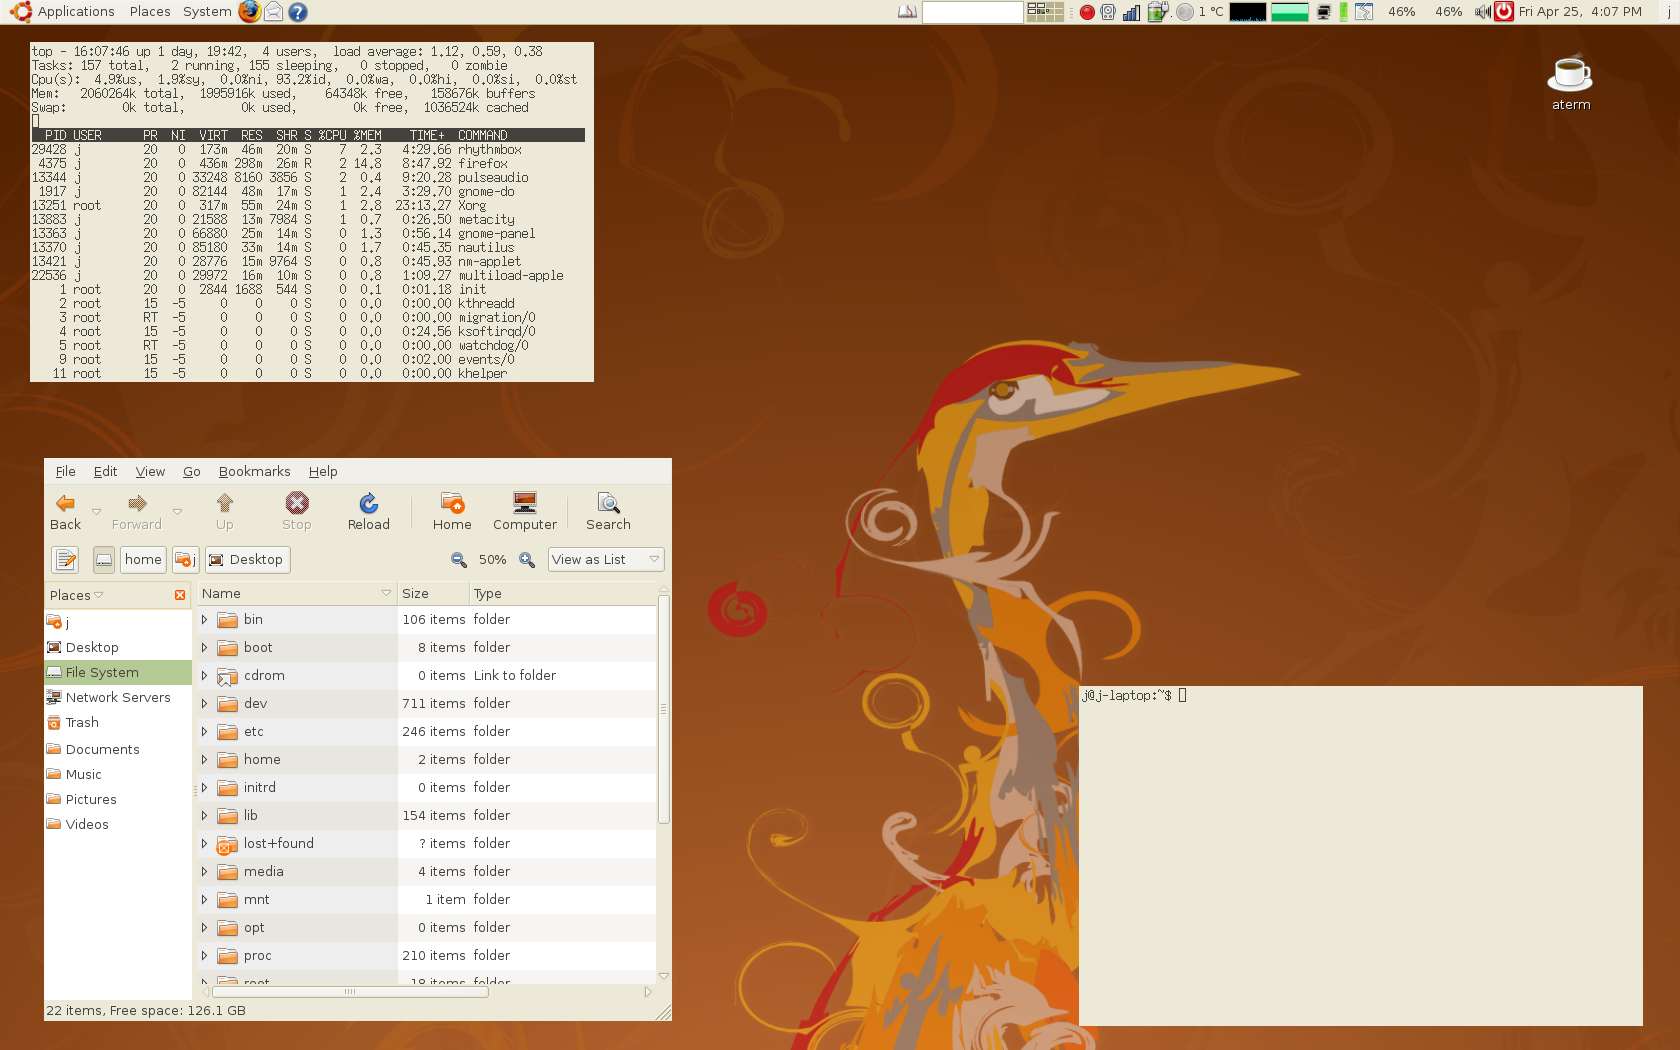Click the red record indicator in panel

(x=1087, y=12)
